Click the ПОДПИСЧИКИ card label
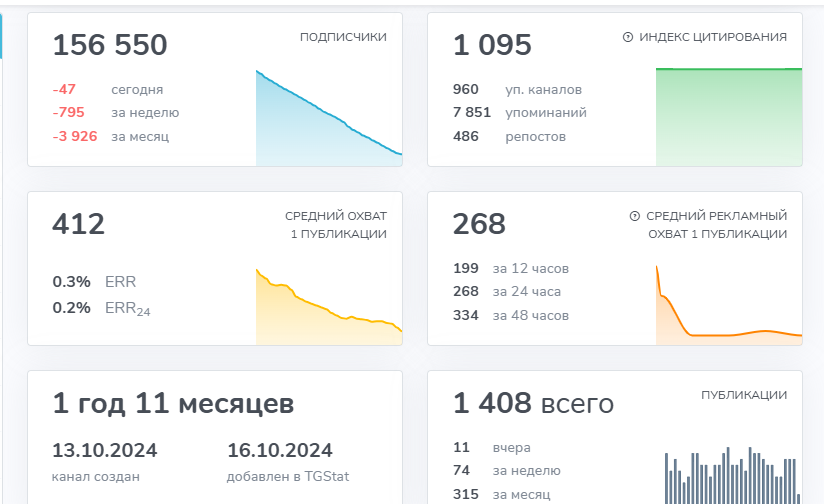 [x=343, y=37]
